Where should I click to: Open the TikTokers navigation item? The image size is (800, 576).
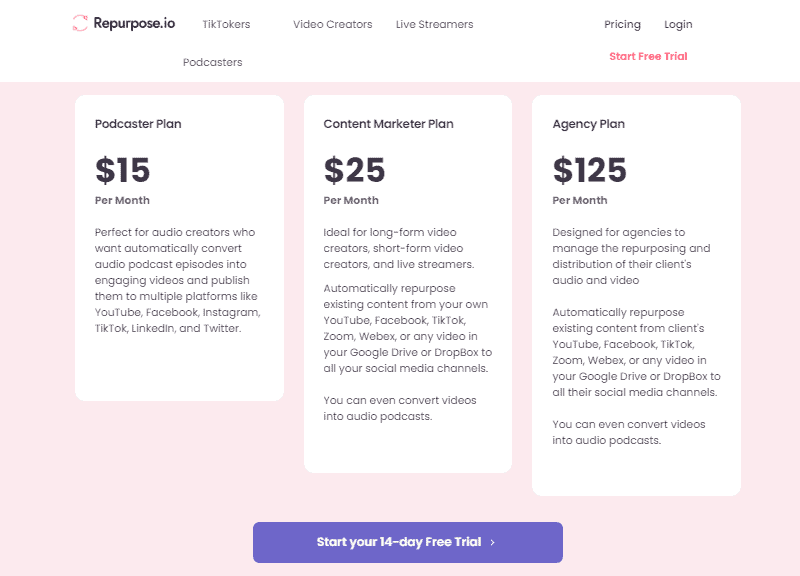226,24
